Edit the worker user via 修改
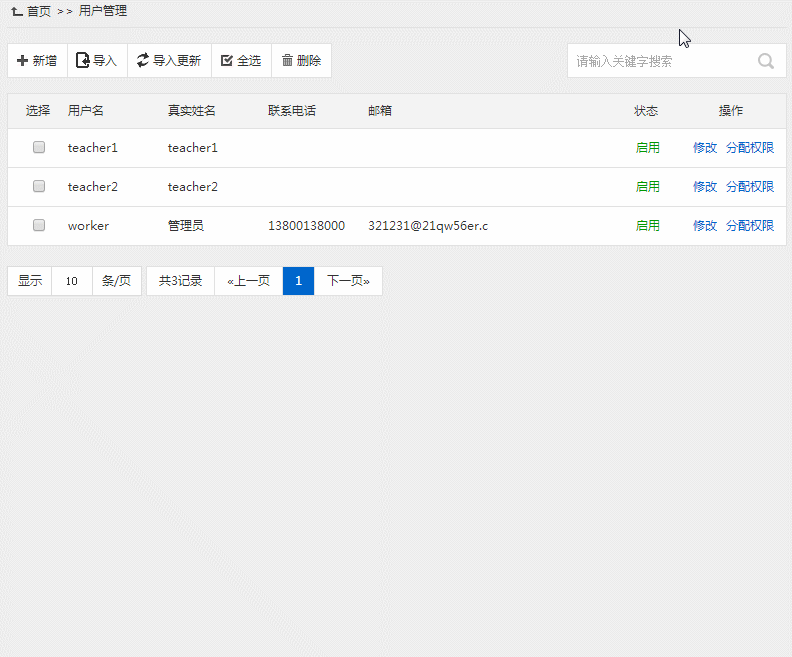 [x=705, y=226]
